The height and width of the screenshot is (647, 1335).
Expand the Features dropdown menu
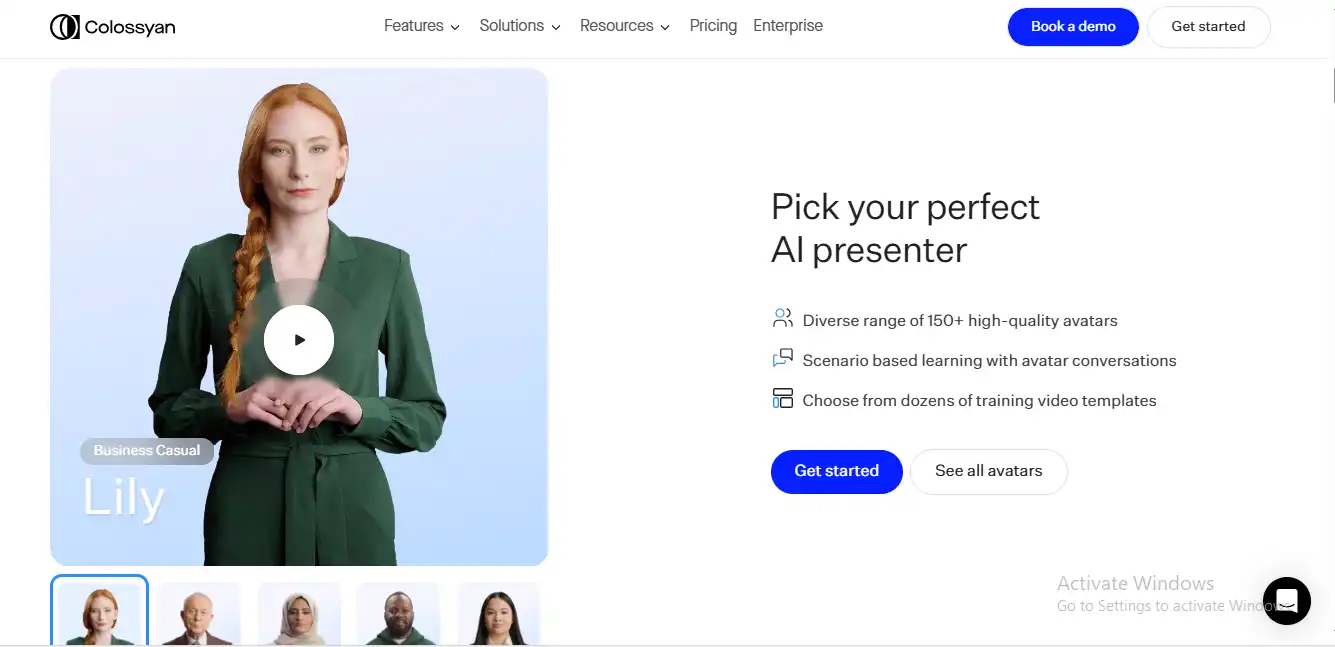coord(421,26)
